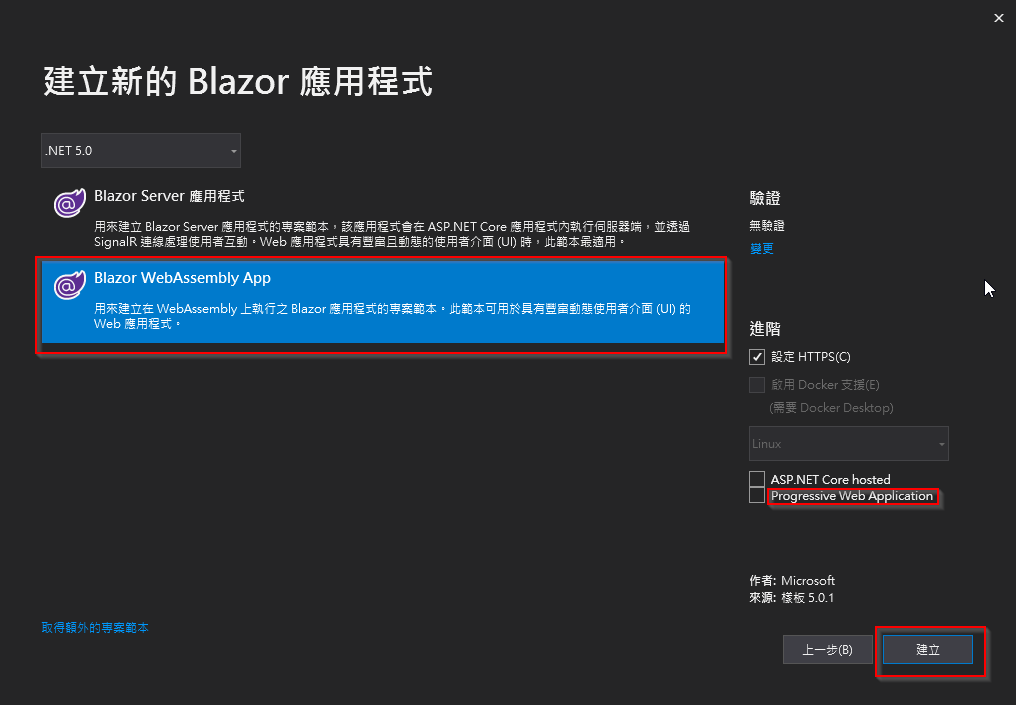This screenshot has width=1016, height=705.
Task: Click the Blazor Server template description text
Action: point(392,234)
